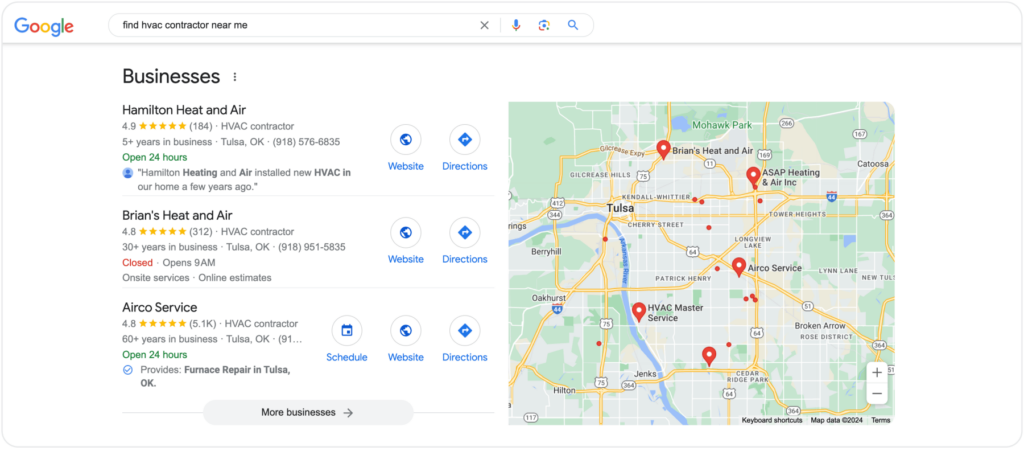Click Hamilton Heat and Air reviewer avatar

pos(127,172)
